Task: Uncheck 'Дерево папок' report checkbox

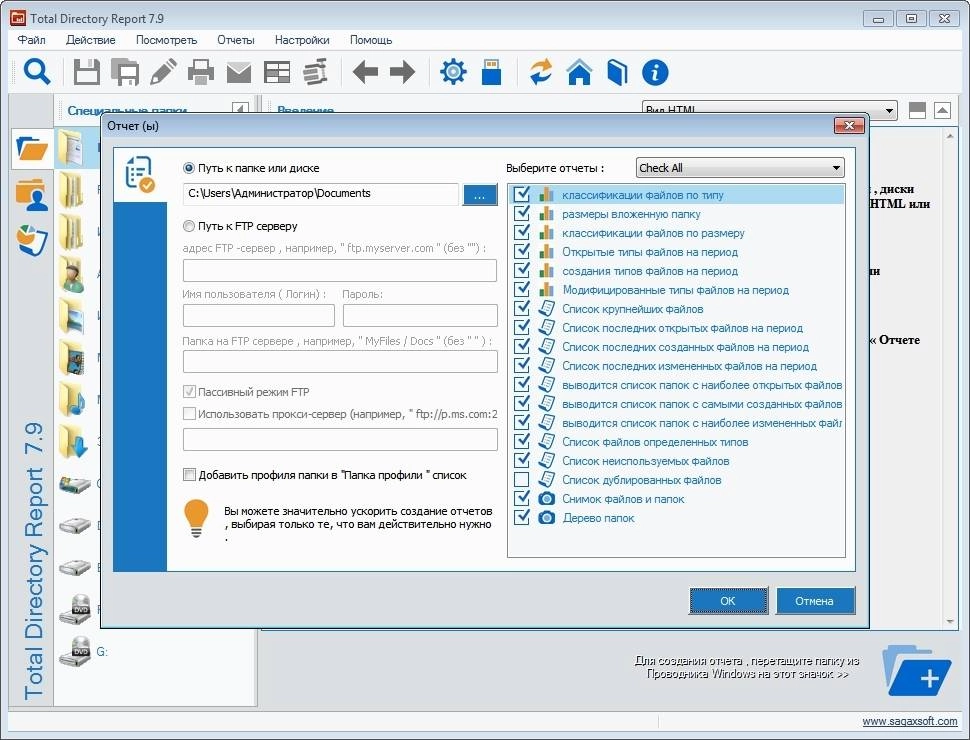Action: (x=521, y=517)
